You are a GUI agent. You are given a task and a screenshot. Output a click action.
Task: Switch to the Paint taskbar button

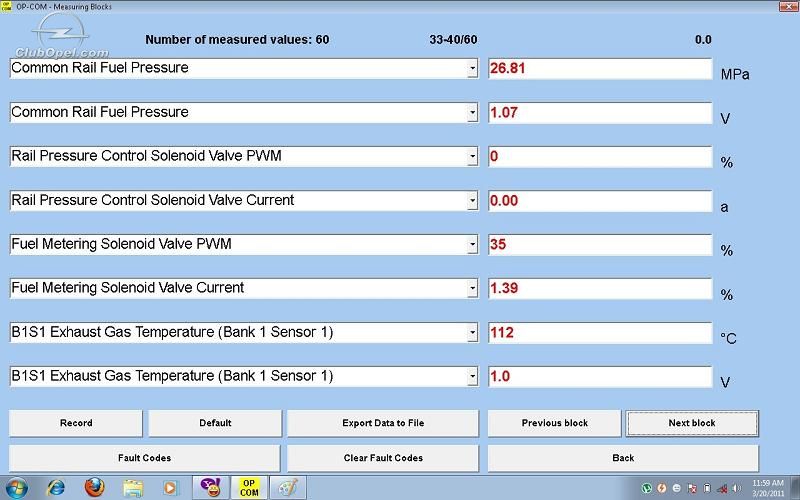tap(288, 488)
